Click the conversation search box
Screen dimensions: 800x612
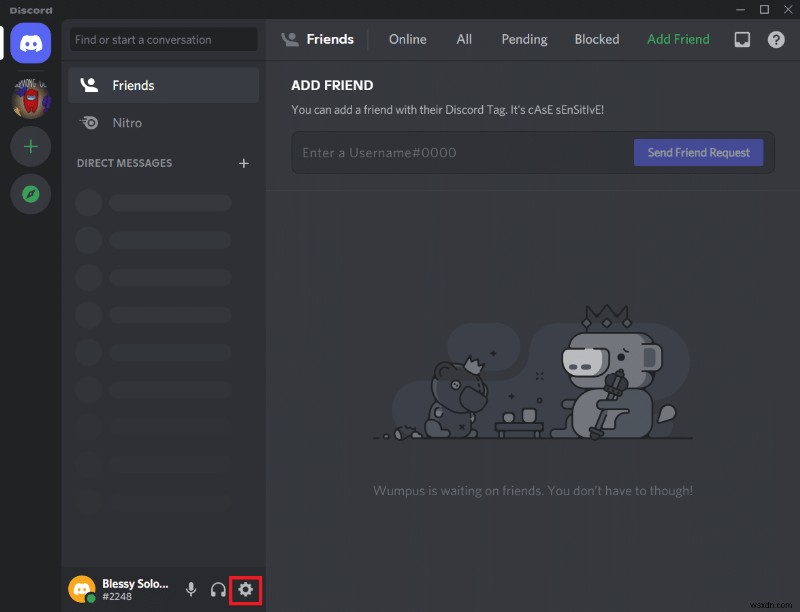tap(162, 39)
